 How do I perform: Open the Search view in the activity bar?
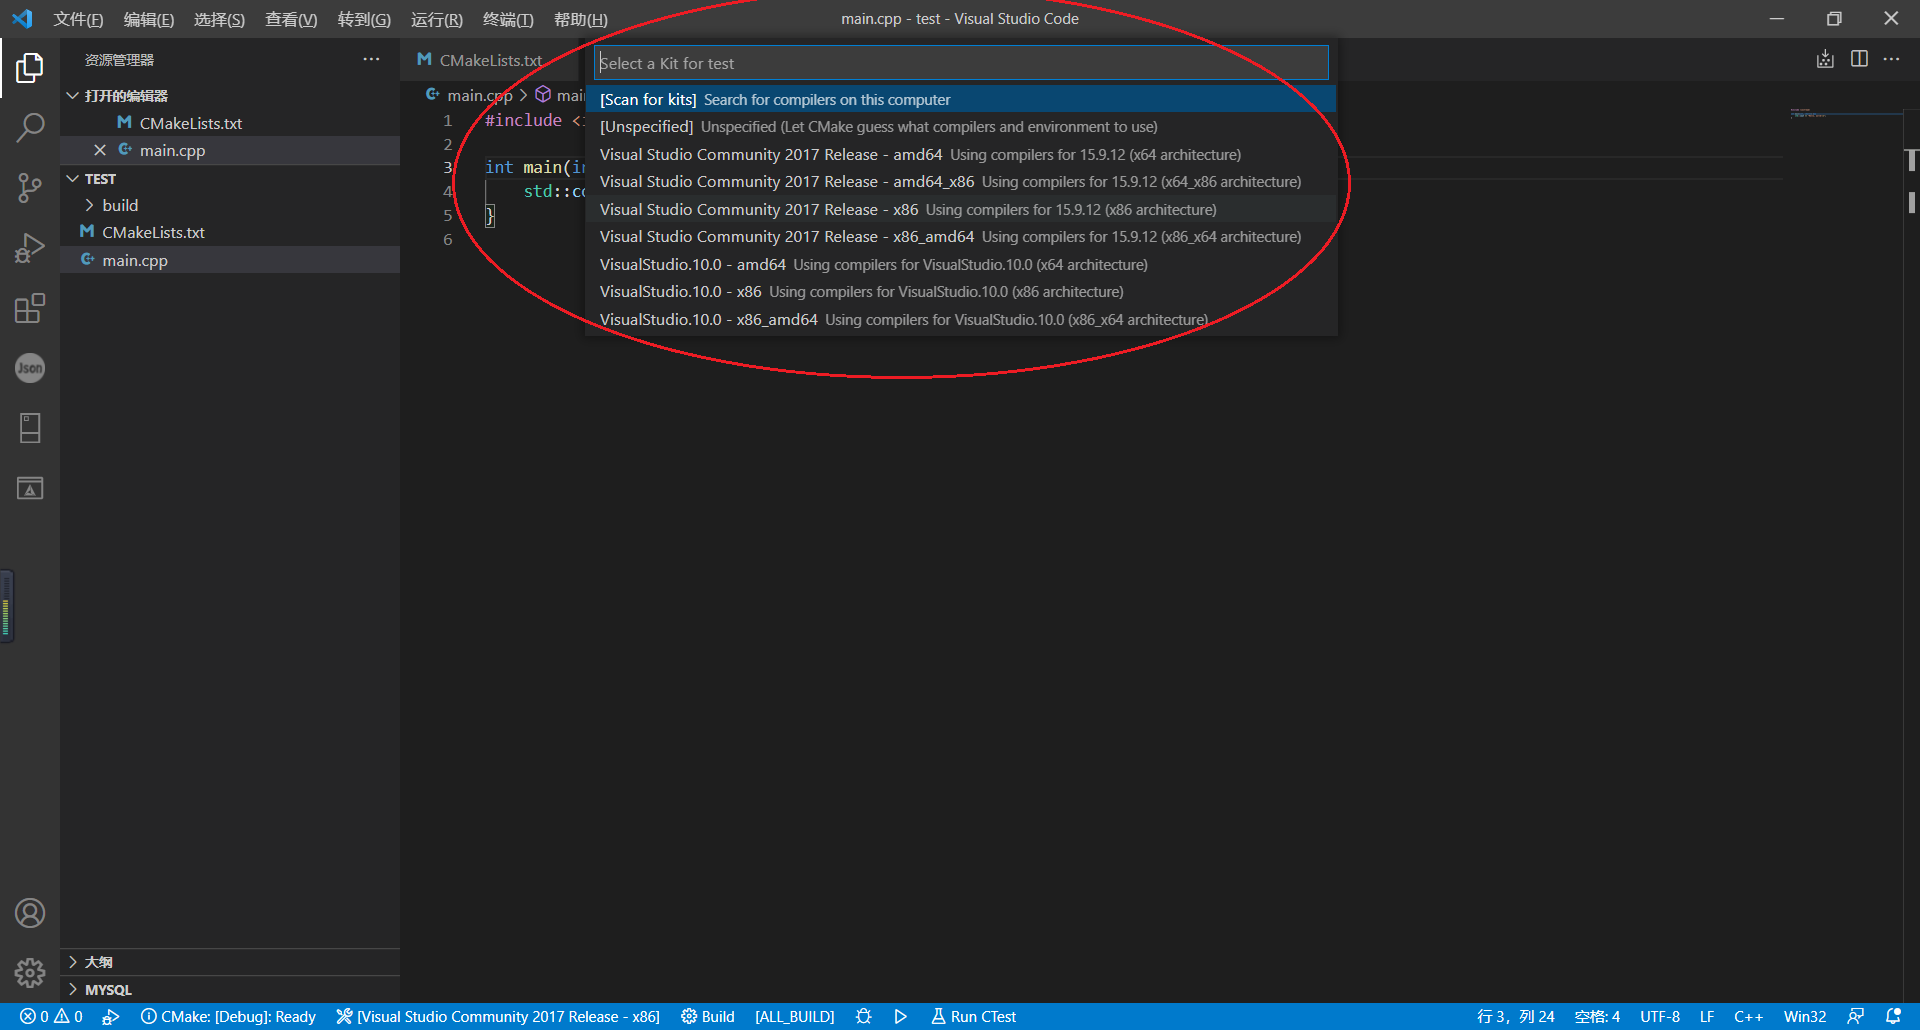30,128
